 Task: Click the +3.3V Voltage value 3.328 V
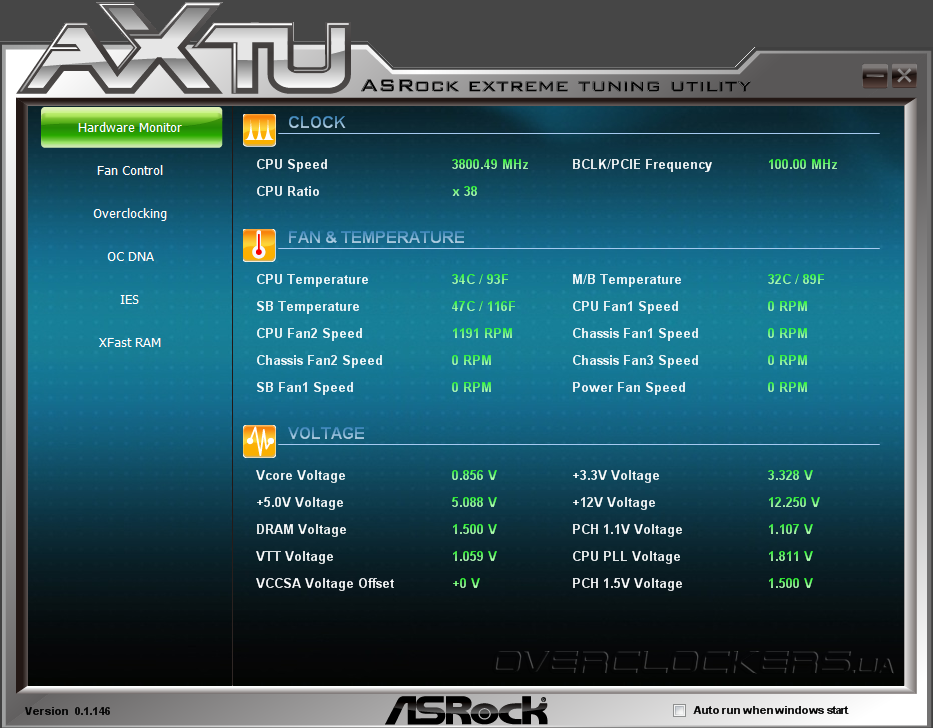[790, 475]
